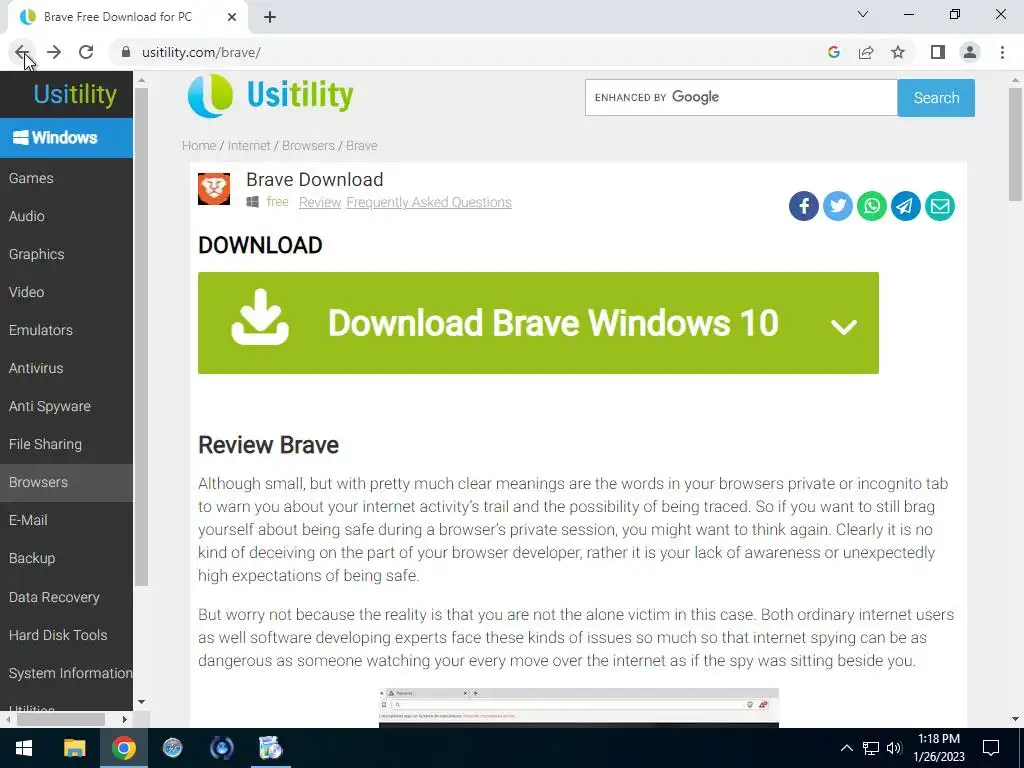Screen dimensions: 1024x768
Task: Reload the page with the refresh icon
Action: 86,52
